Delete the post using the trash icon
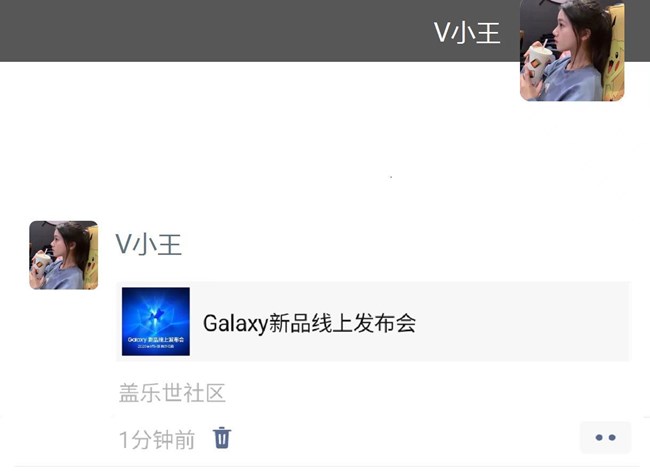This screenshot has width=650, height=473. (x=222, y=438)
